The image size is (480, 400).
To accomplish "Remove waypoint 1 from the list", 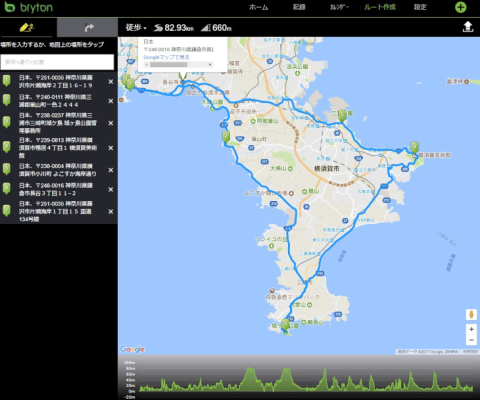I will tap(111, 82).
